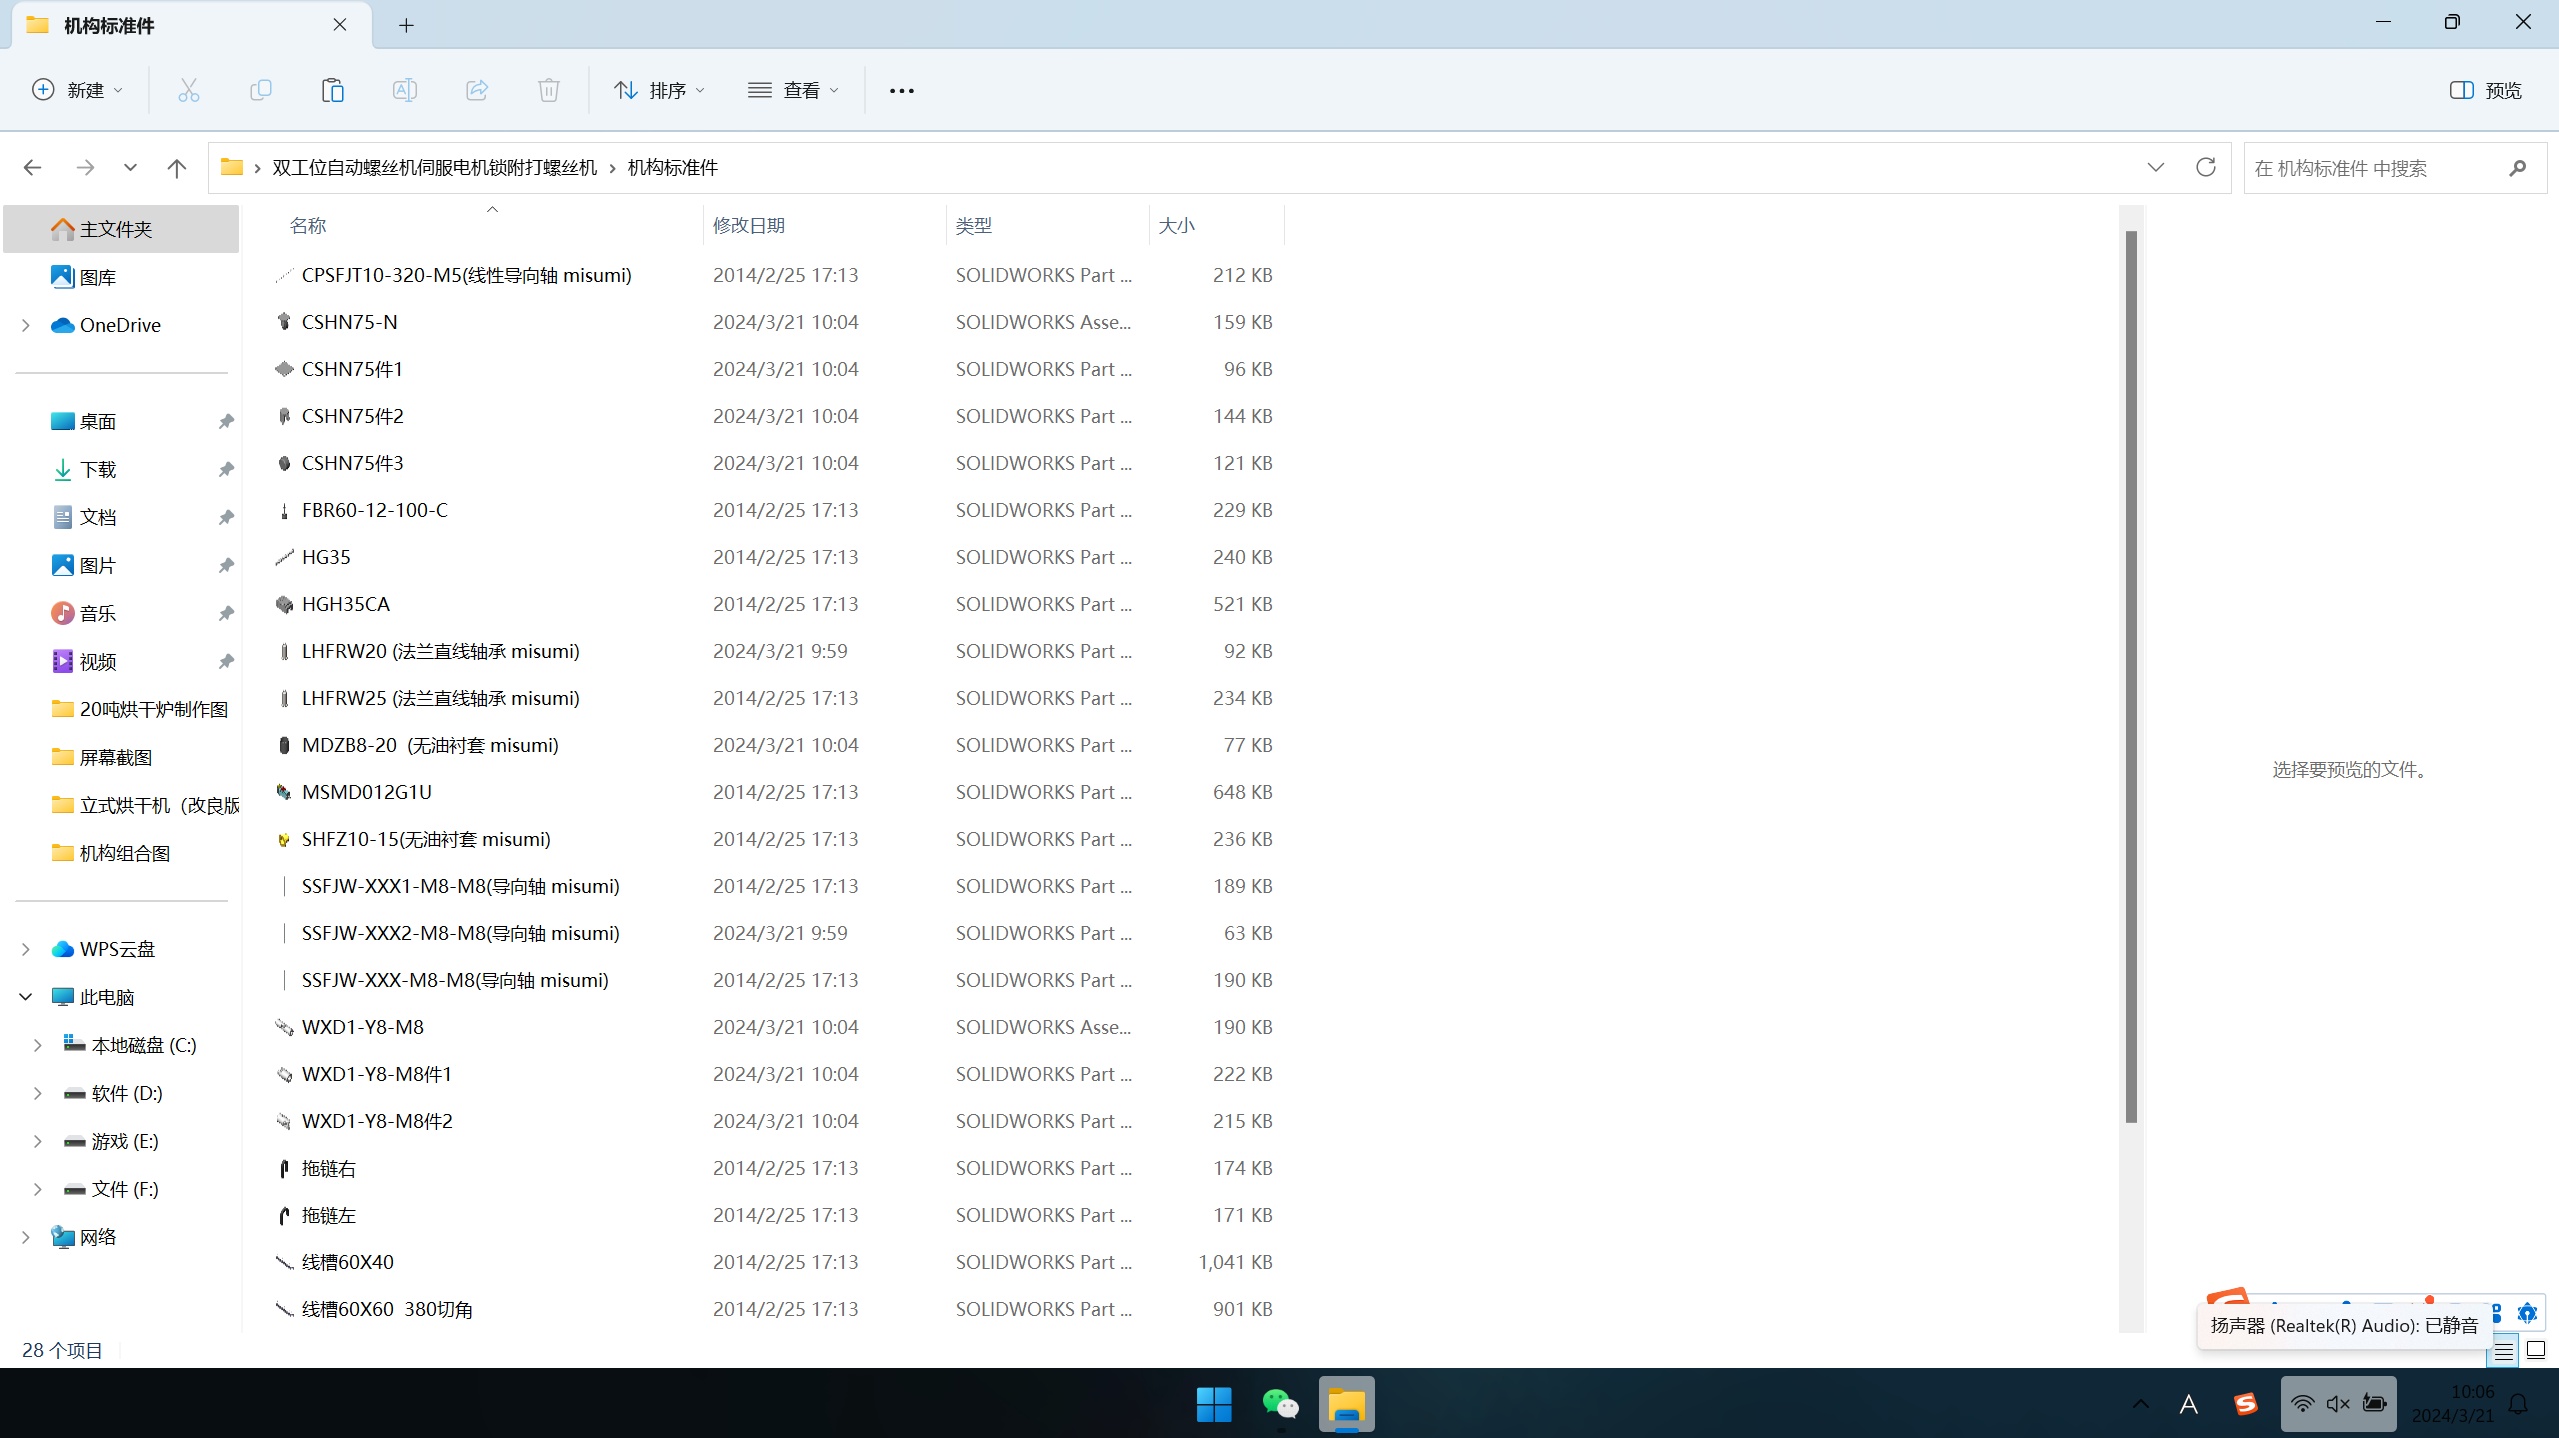
Task: Toggle the Preview pane button
Action: [2485, 90]
